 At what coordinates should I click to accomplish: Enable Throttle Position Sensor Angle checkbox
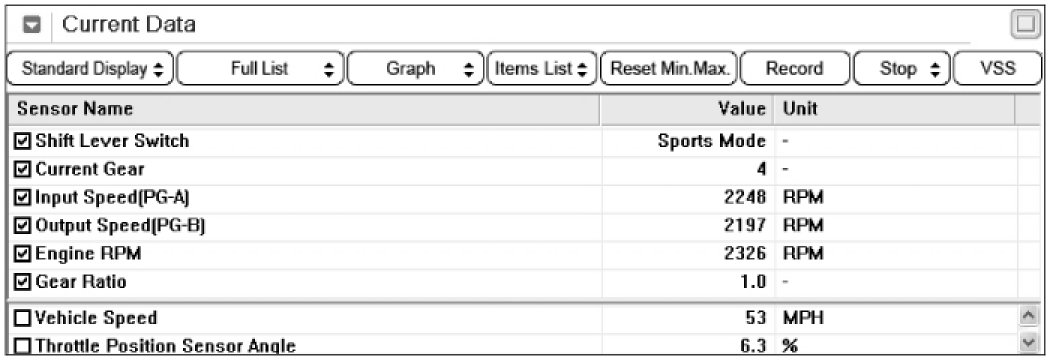(x=23, y=346)
